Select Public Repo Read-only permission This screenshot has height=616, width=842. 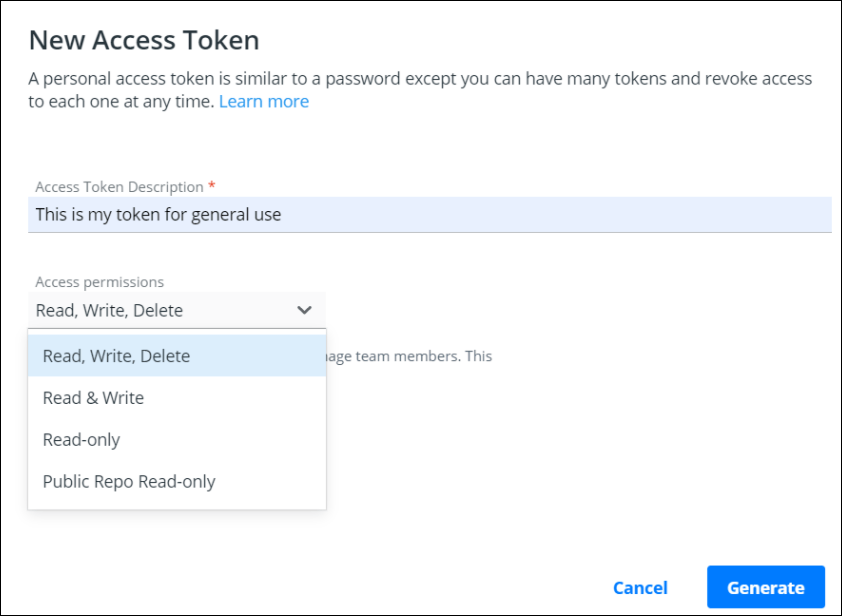pos(128,481)
